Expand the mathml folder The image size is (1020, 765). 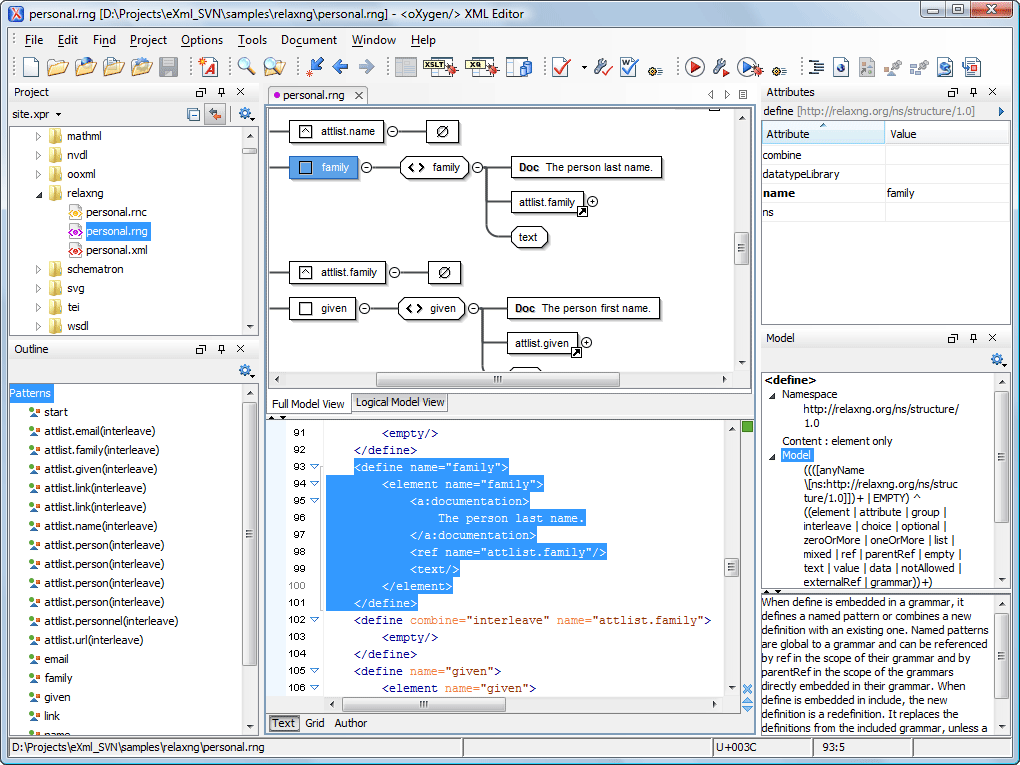[38, 137]
